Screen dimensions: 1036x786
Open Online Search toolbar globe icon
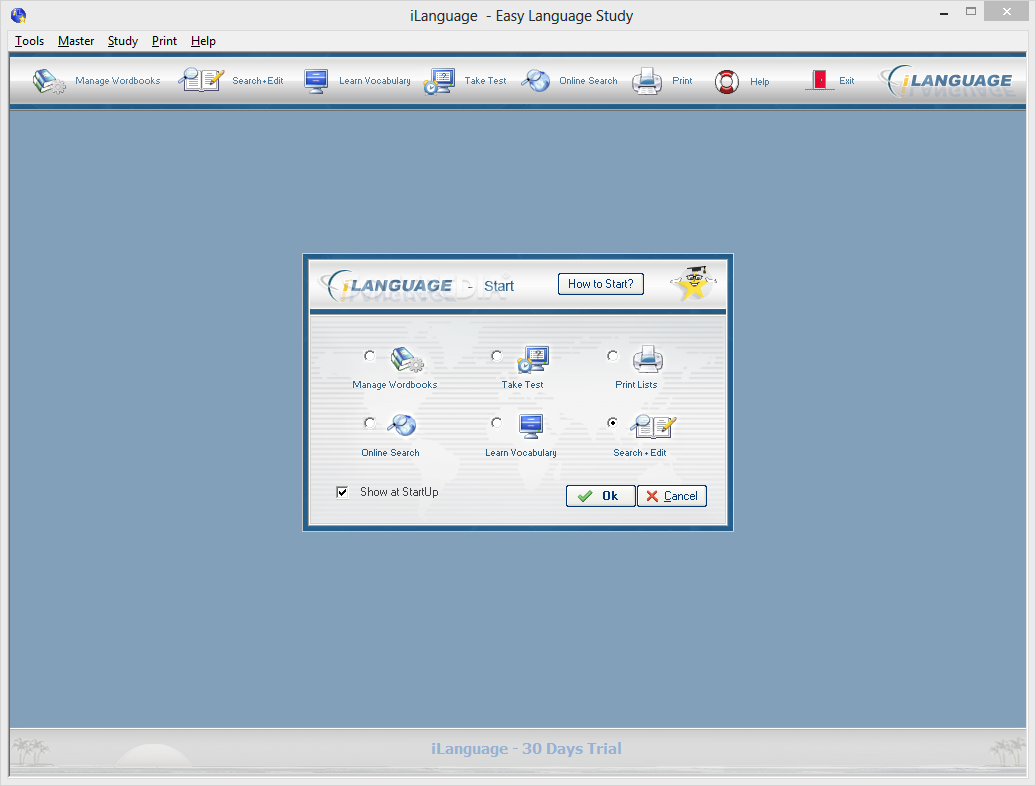(x=535, y=81)
